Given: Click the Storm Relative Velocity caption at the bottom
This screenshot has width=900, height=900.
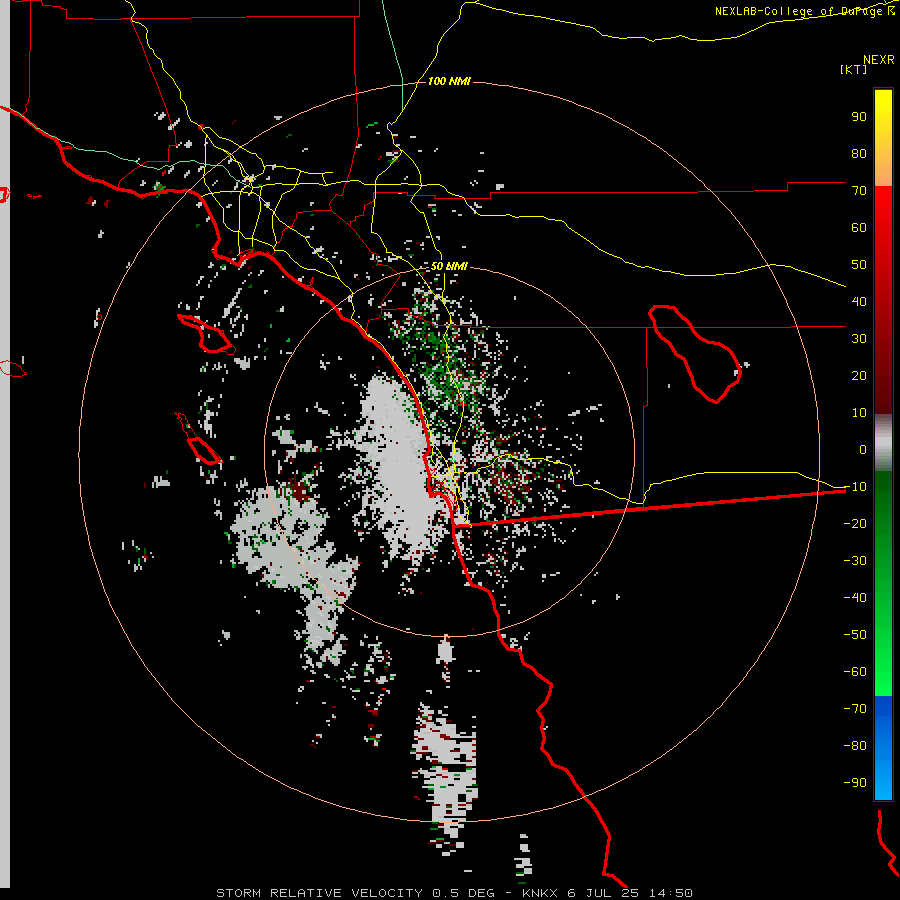Looking at the screenshot, I should point(454,893).
